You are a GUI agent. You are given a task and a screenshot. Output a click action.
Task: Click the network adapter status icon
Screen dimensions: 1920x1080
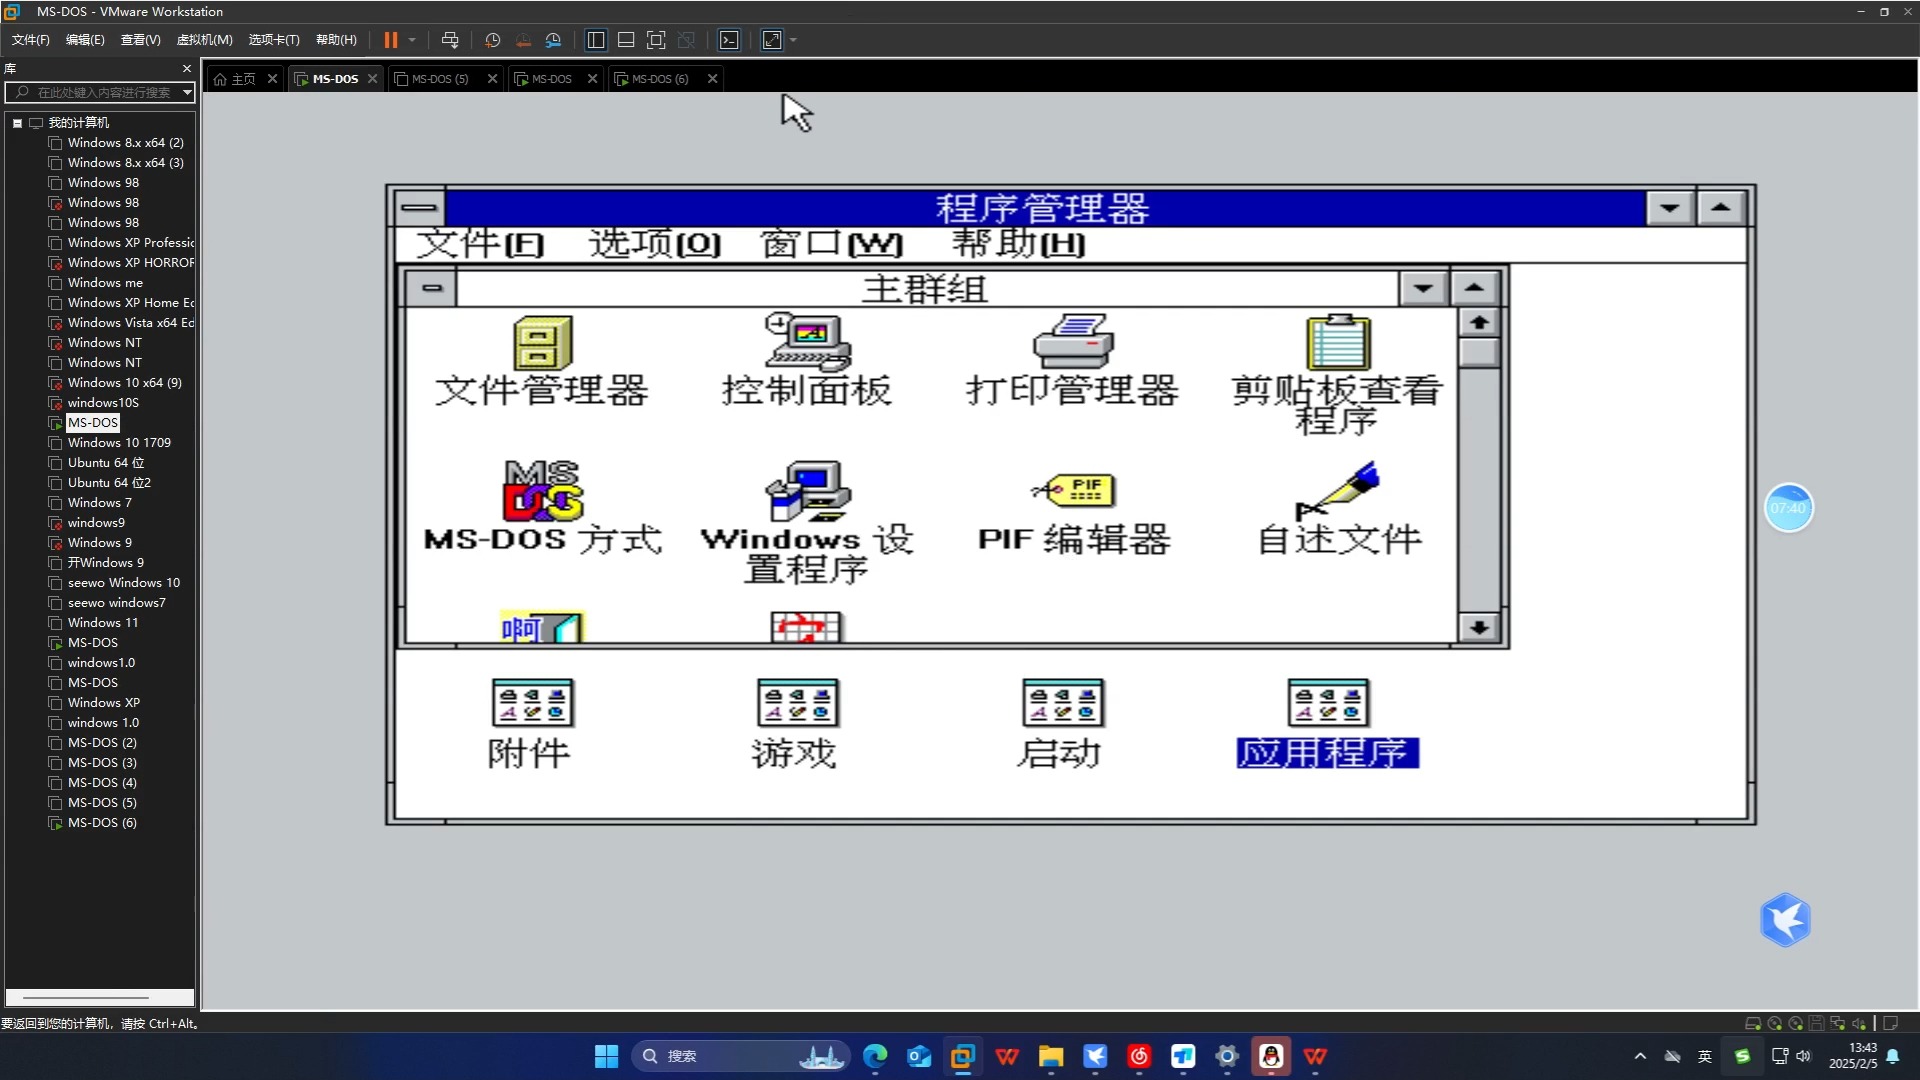pyautogui.click(x=1837, y=1023)
